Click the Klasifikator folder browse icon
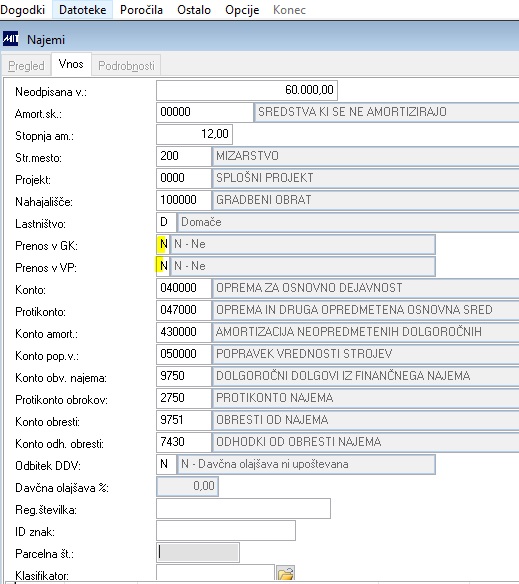This screenshot has width=519, height=584. coord(286,573)
